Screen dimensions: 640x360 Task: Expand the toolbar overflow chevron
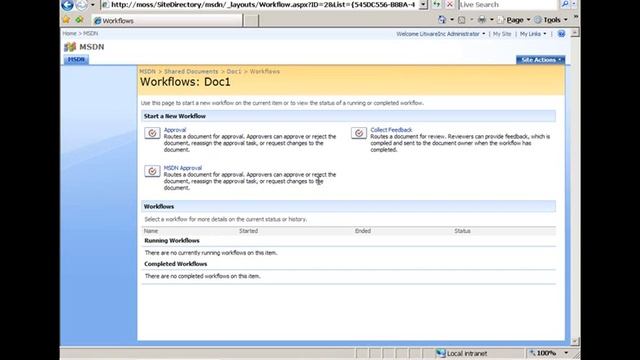pyautogui.click(x=576, y=17)
